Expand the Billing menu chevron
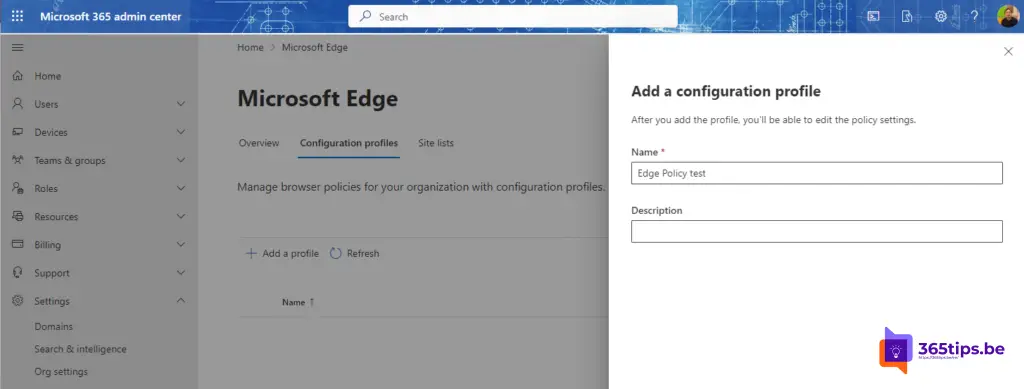The image size is (1024, 389). (181, 244)
